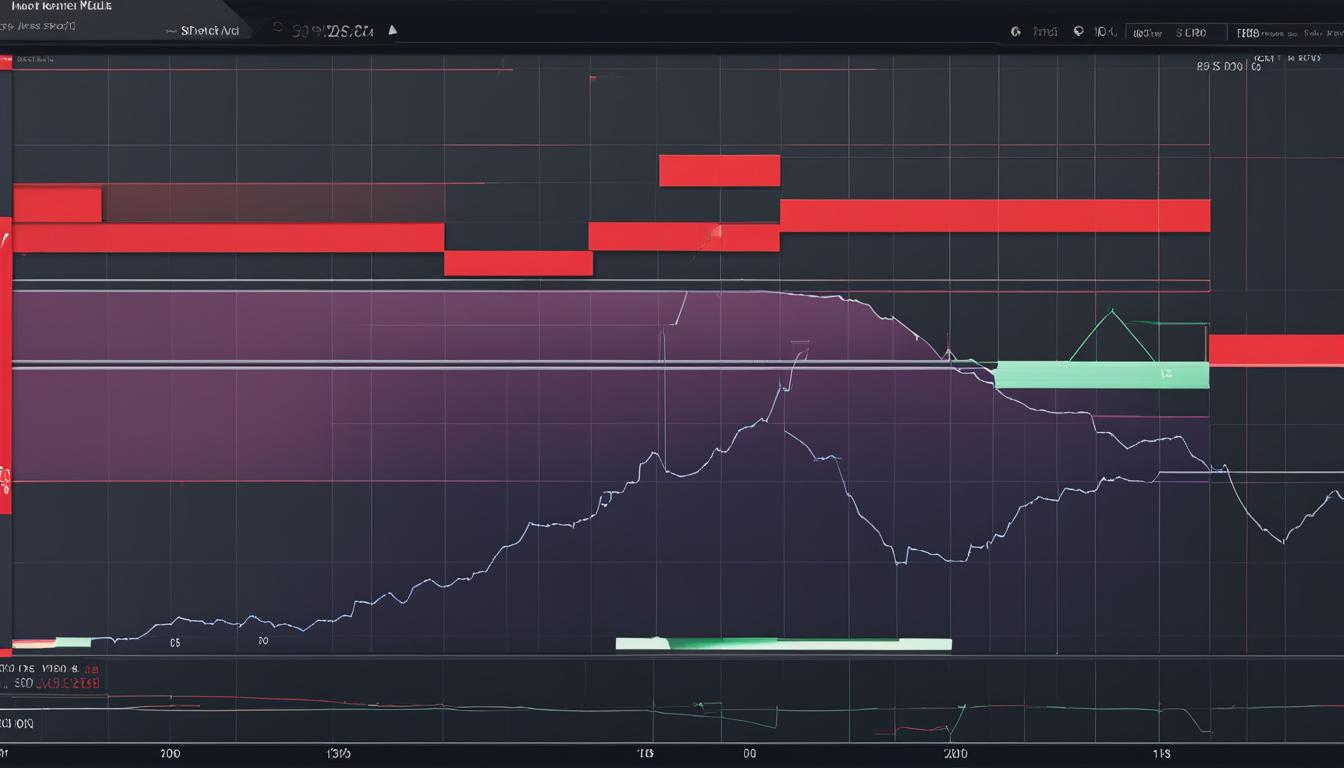Click the upward arrow indicator near the price

point(392,30)
